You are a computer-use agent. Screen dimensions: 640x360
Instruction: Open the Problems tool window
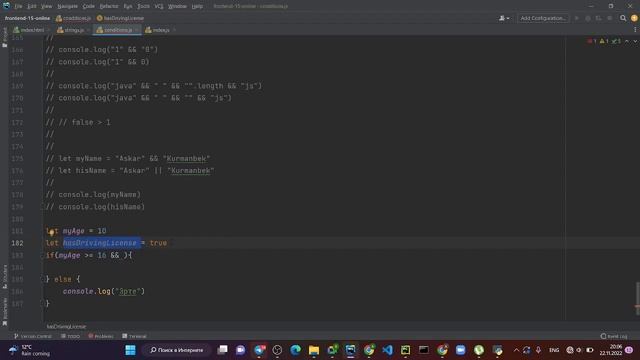click(x=101, y=336)
